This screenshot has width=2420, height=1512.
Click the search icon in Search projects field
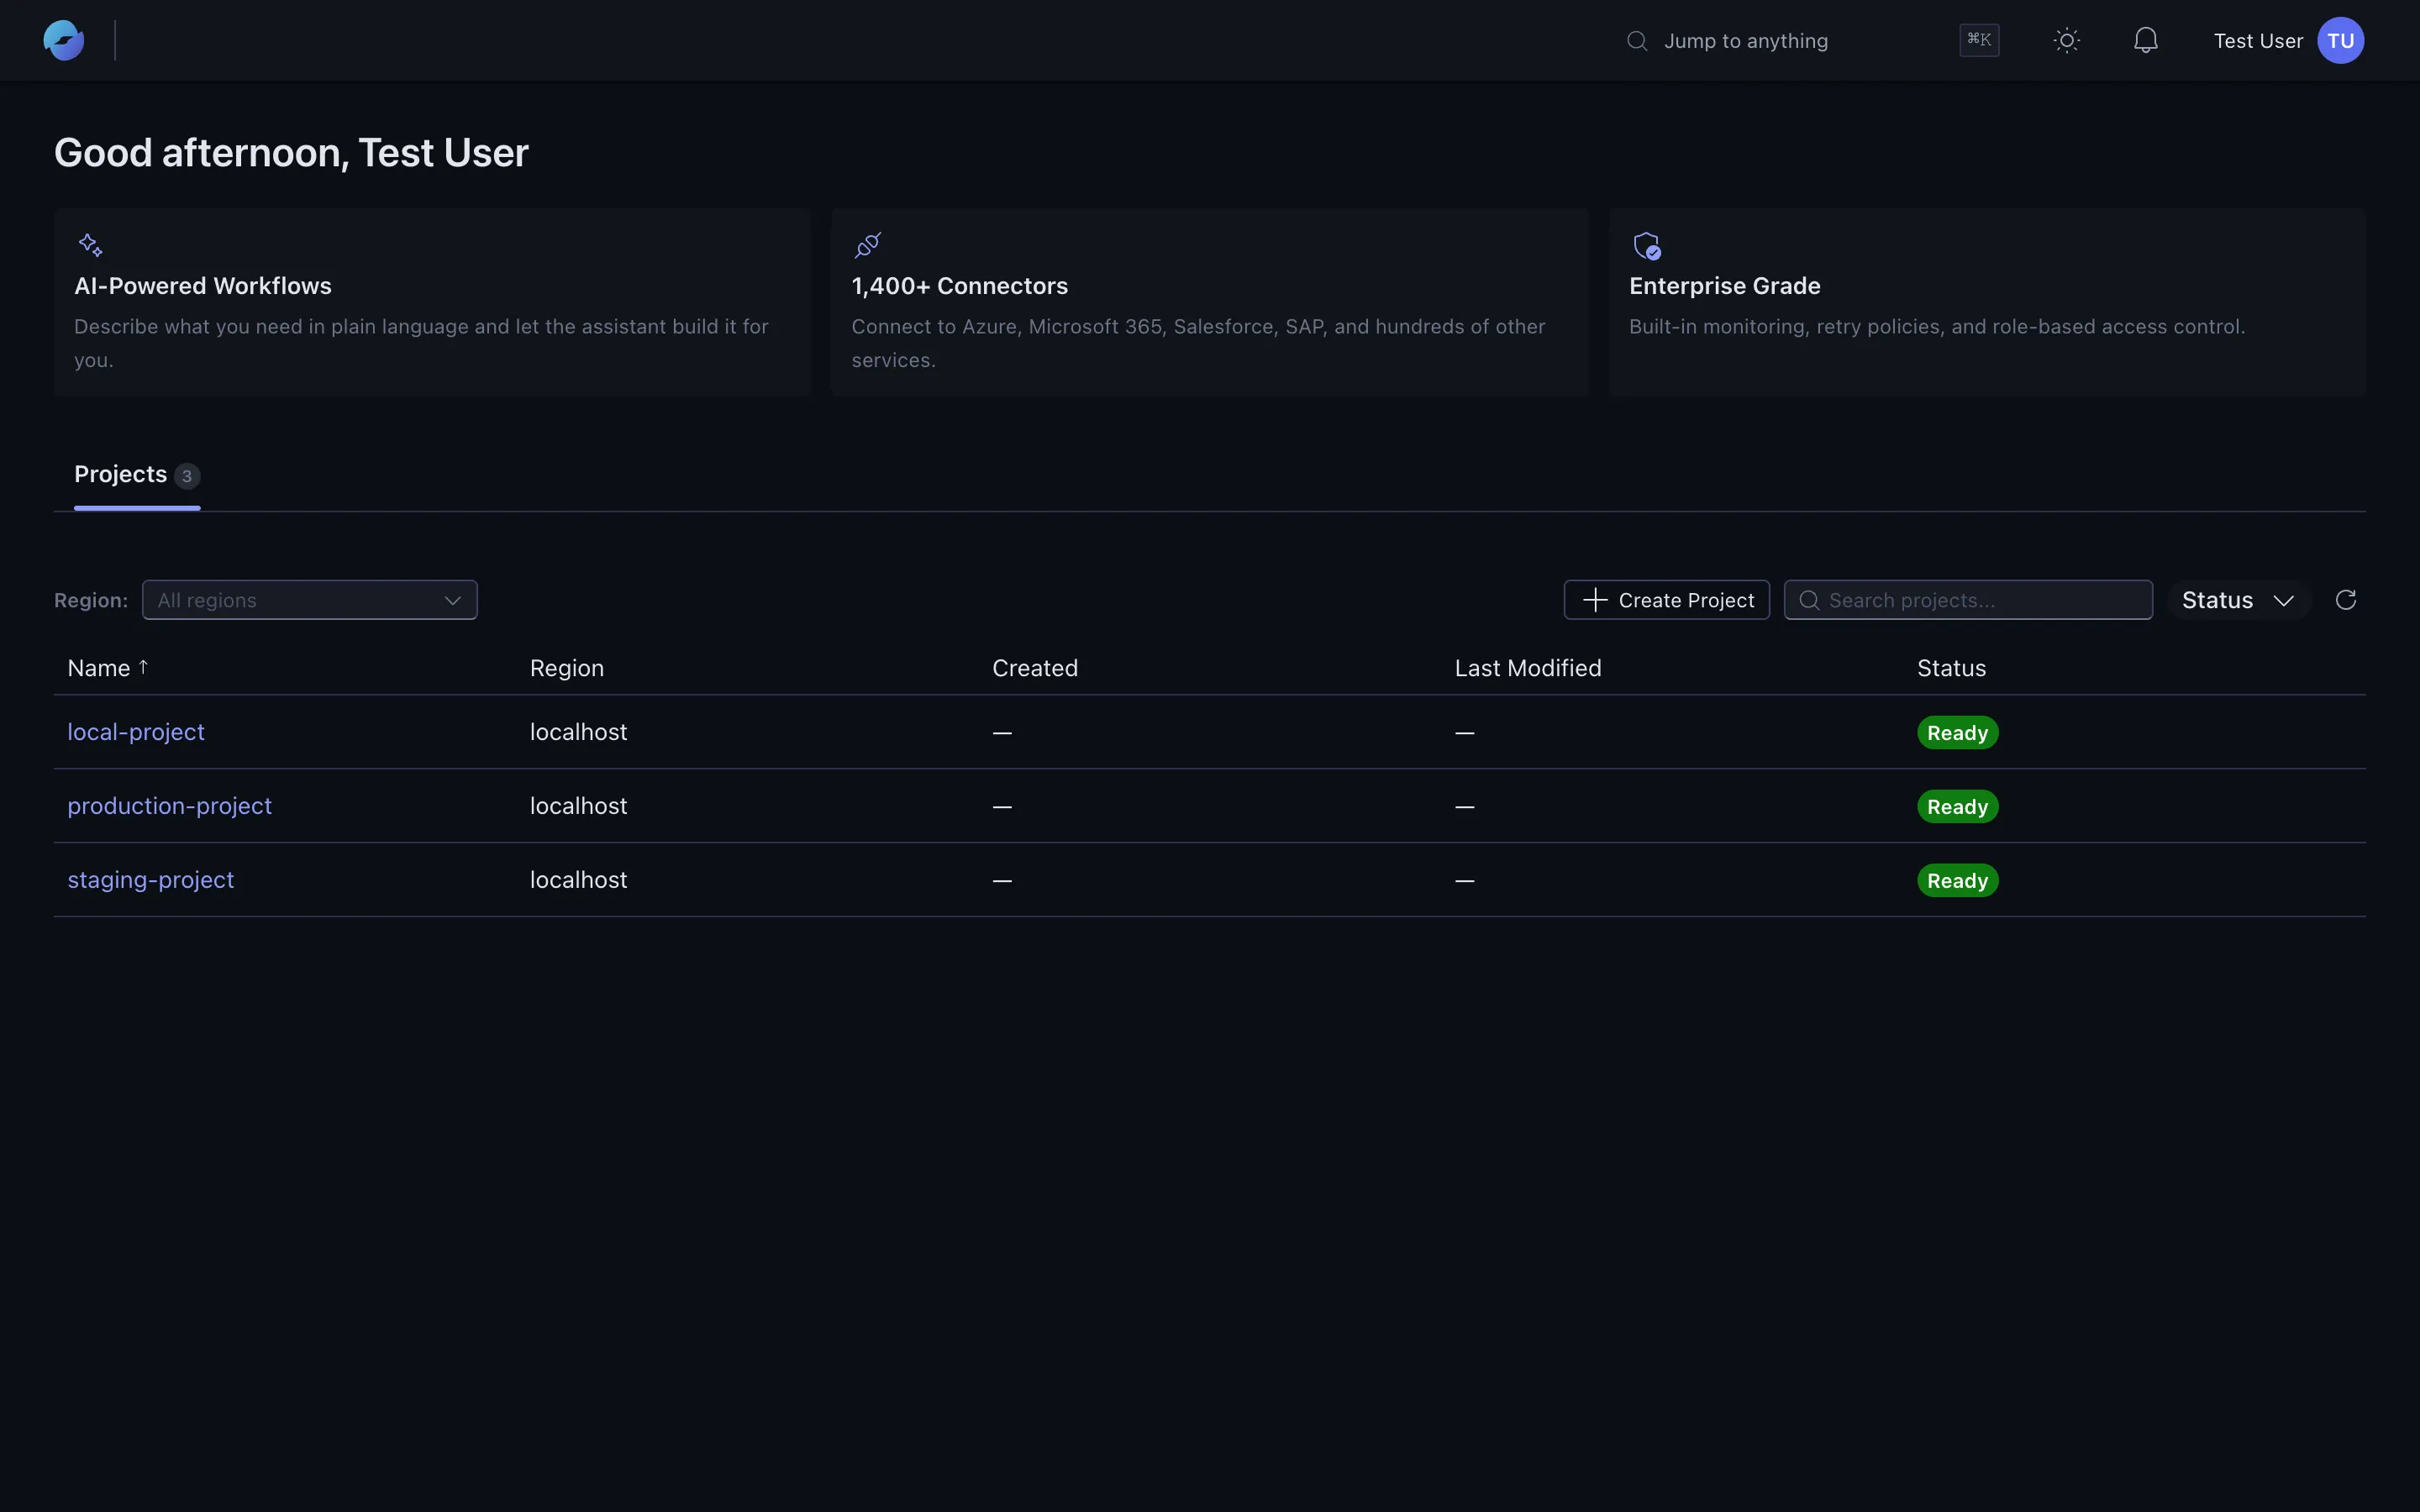click(x=1809, y=600)
